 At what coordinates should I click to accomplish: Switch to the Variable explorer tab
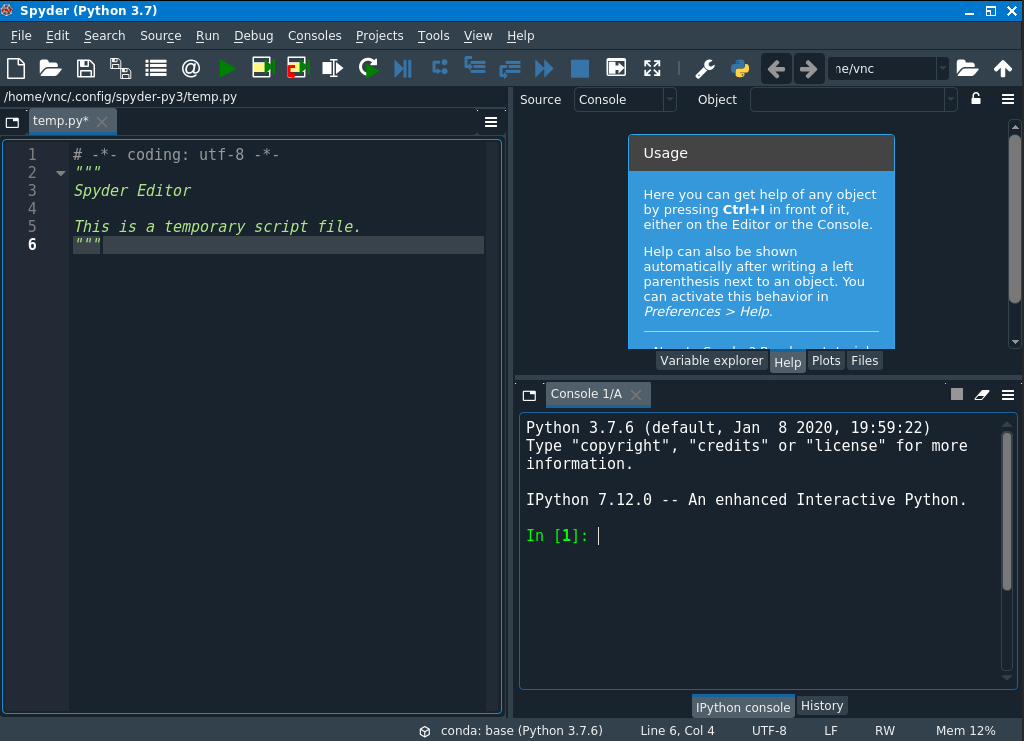point(712,360)
